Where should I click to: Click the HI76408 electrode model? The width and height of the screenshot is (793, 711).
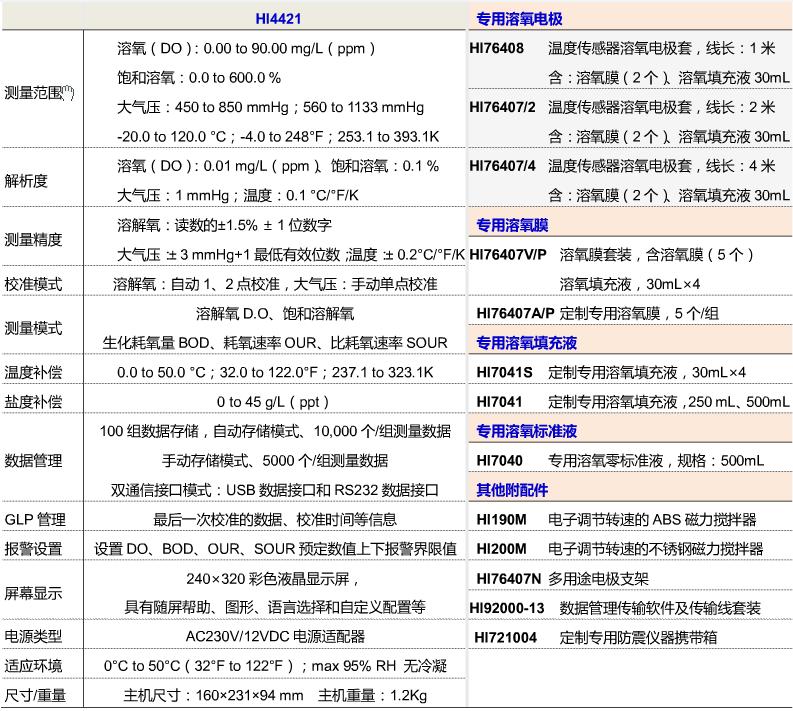click(x=497, y=49)
